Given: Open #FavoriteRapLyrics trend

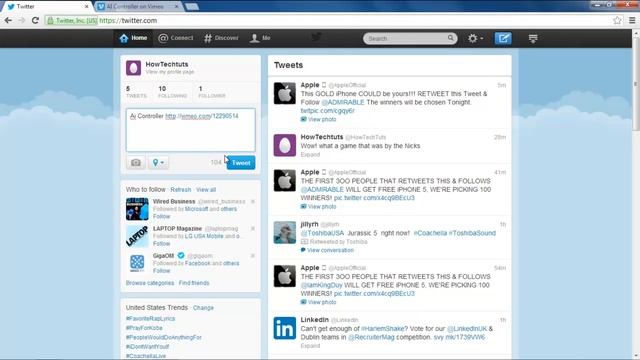Looking at the screenshot, I should pos(150,318).
